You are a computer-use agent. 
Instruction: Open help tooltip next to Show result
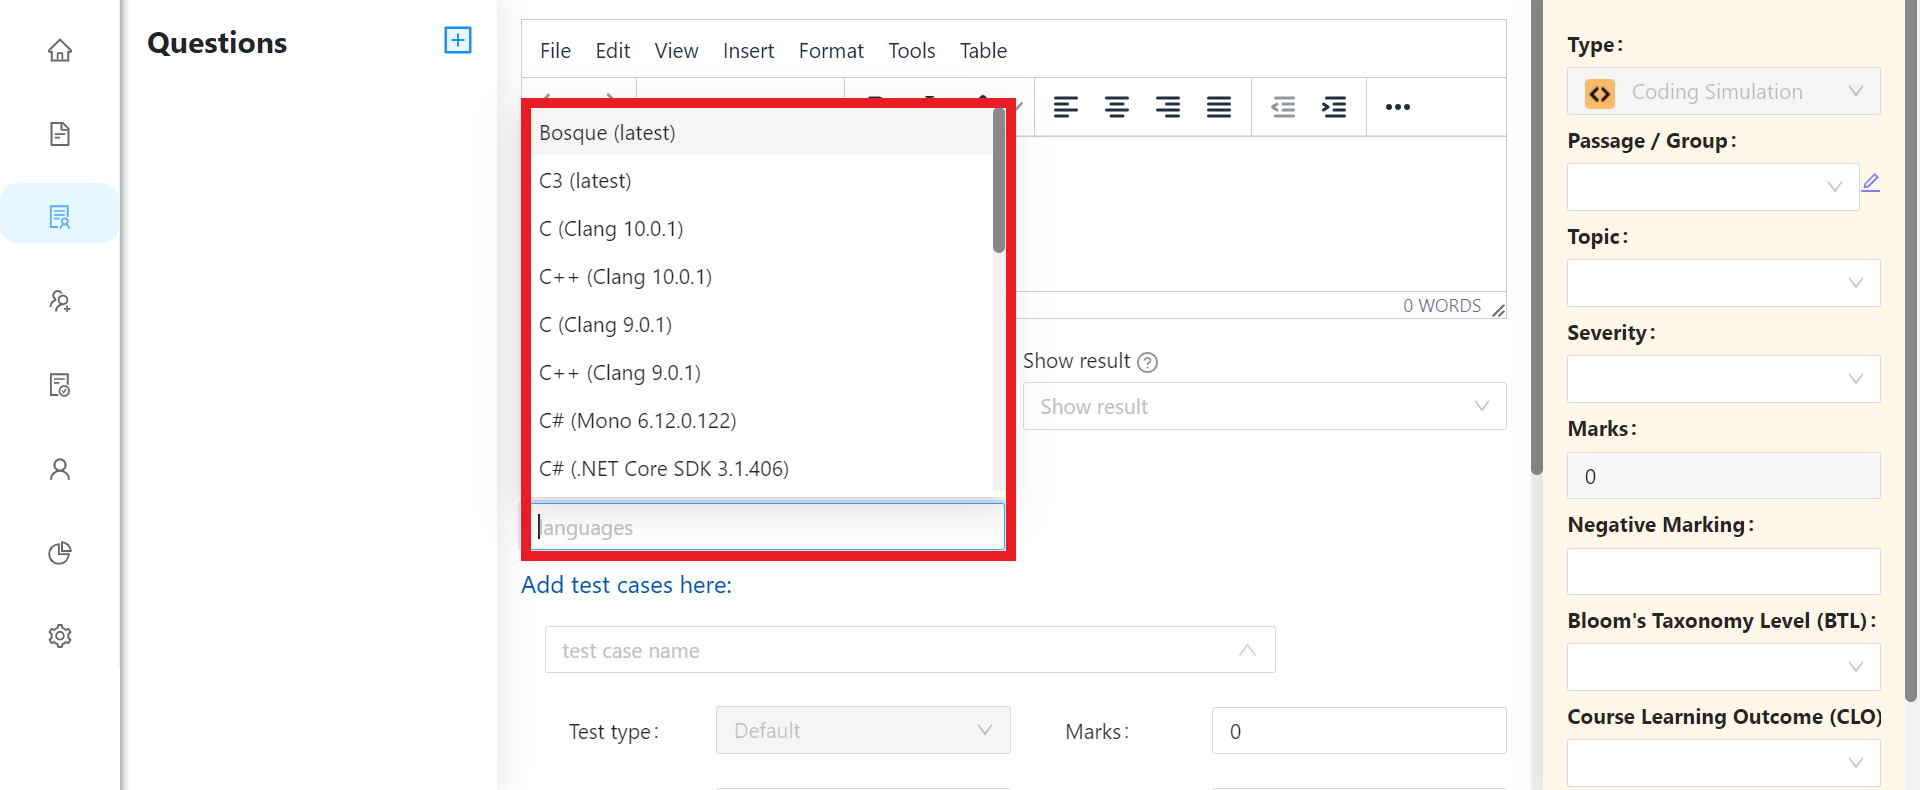pyautogui.click(x=1148, y=362)
